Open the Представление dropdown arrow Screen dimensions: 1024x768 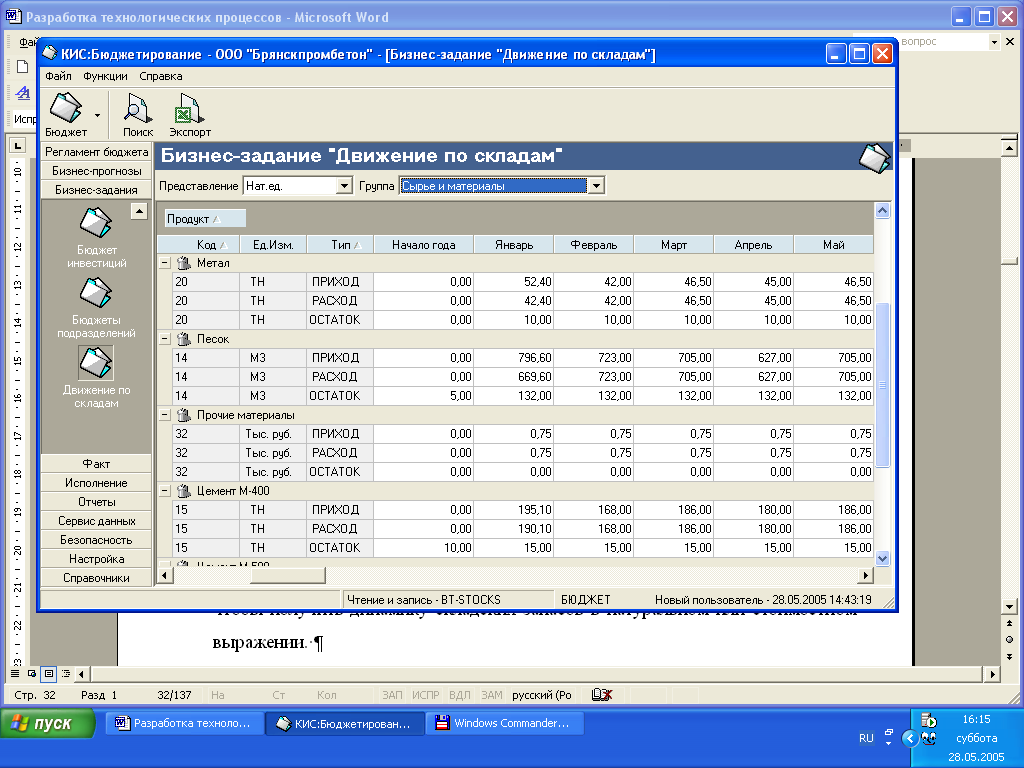(x=344, y=186)
